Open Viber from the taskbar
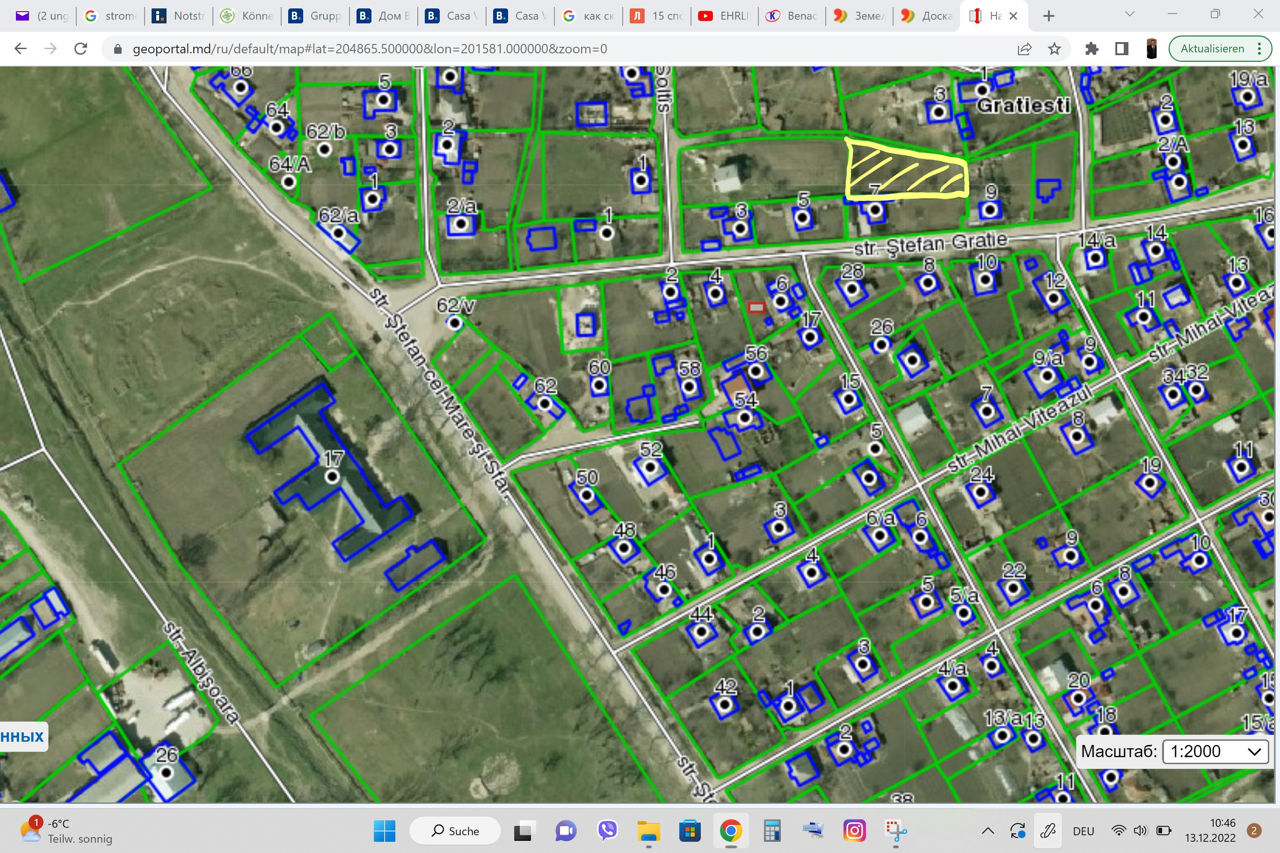Screen dimensions: 1280x853 pos(607,830)
